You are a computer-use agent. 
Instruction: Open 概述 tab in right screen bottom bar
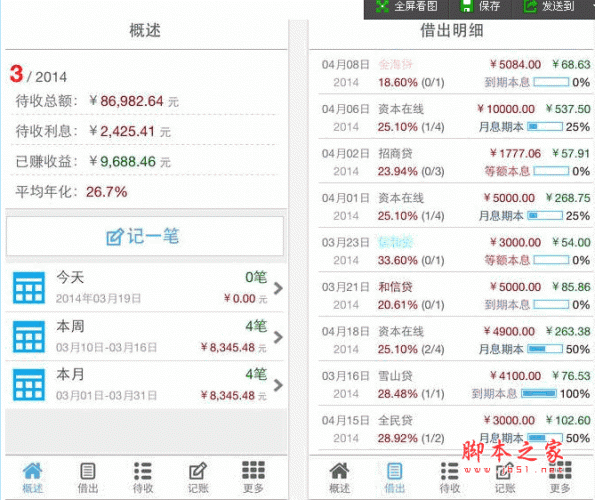(339, 478)
